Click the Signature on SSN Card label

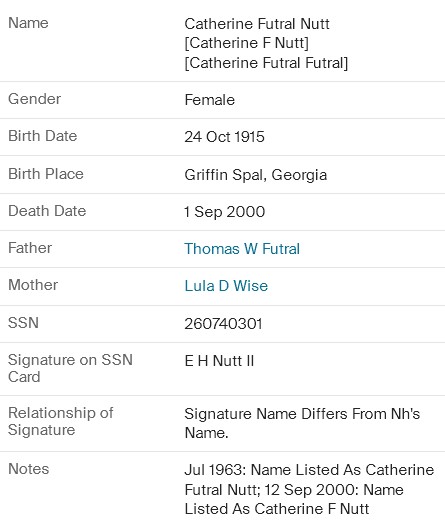(x=70, y=368)
